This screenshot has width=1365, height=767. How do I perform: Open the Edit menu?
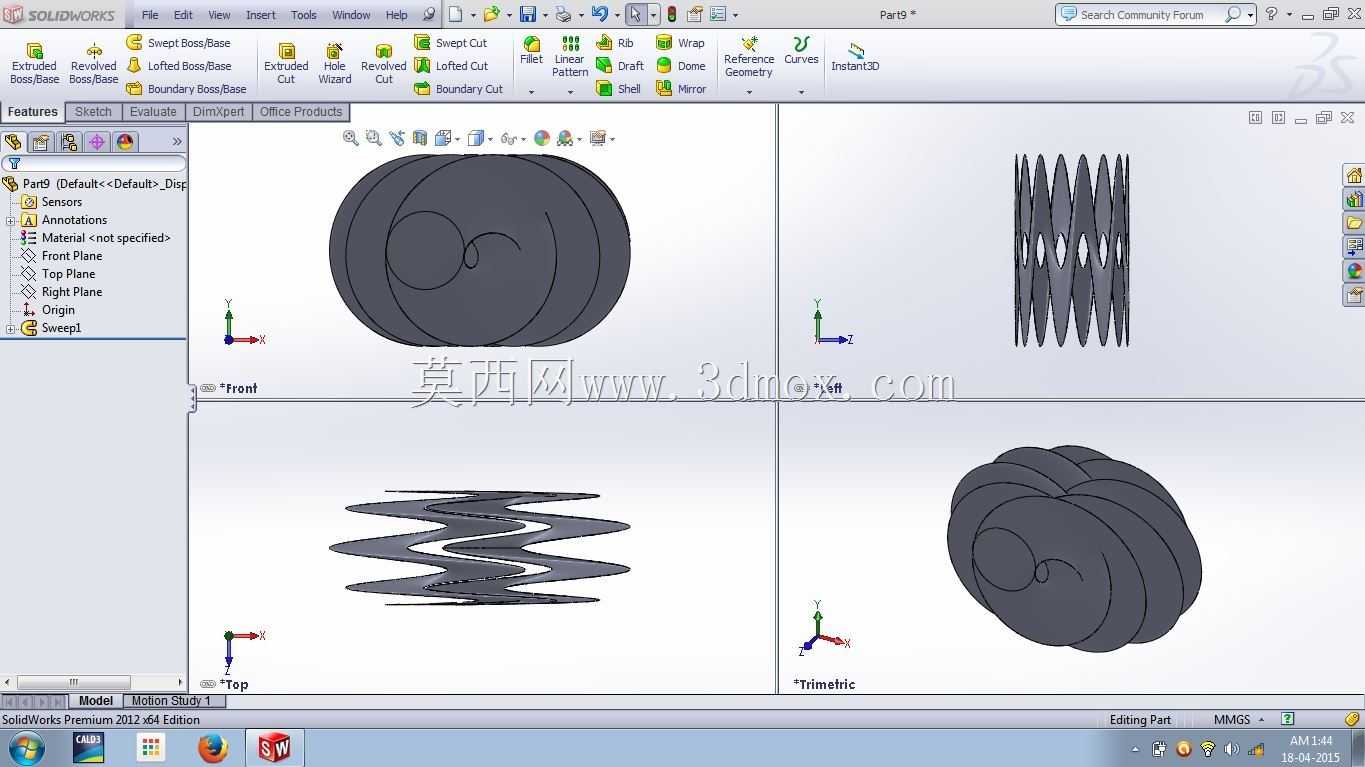pyautogui.click(x=183, y=15)
